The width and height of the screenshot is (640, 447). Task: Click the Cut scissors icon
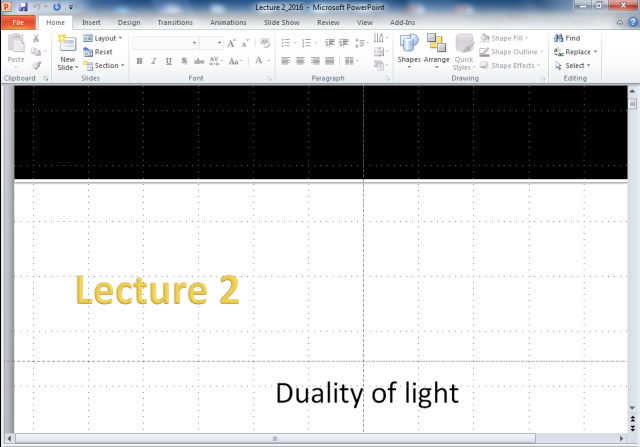[36, 38]
